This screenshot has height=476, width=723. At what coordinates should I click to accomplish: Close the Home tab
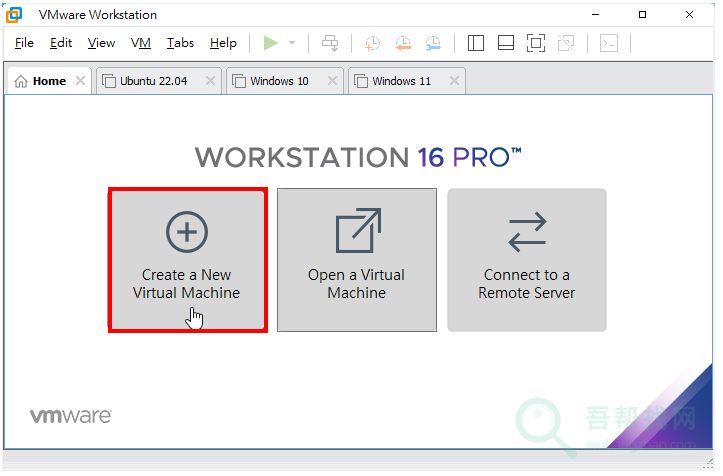point(80,81)
